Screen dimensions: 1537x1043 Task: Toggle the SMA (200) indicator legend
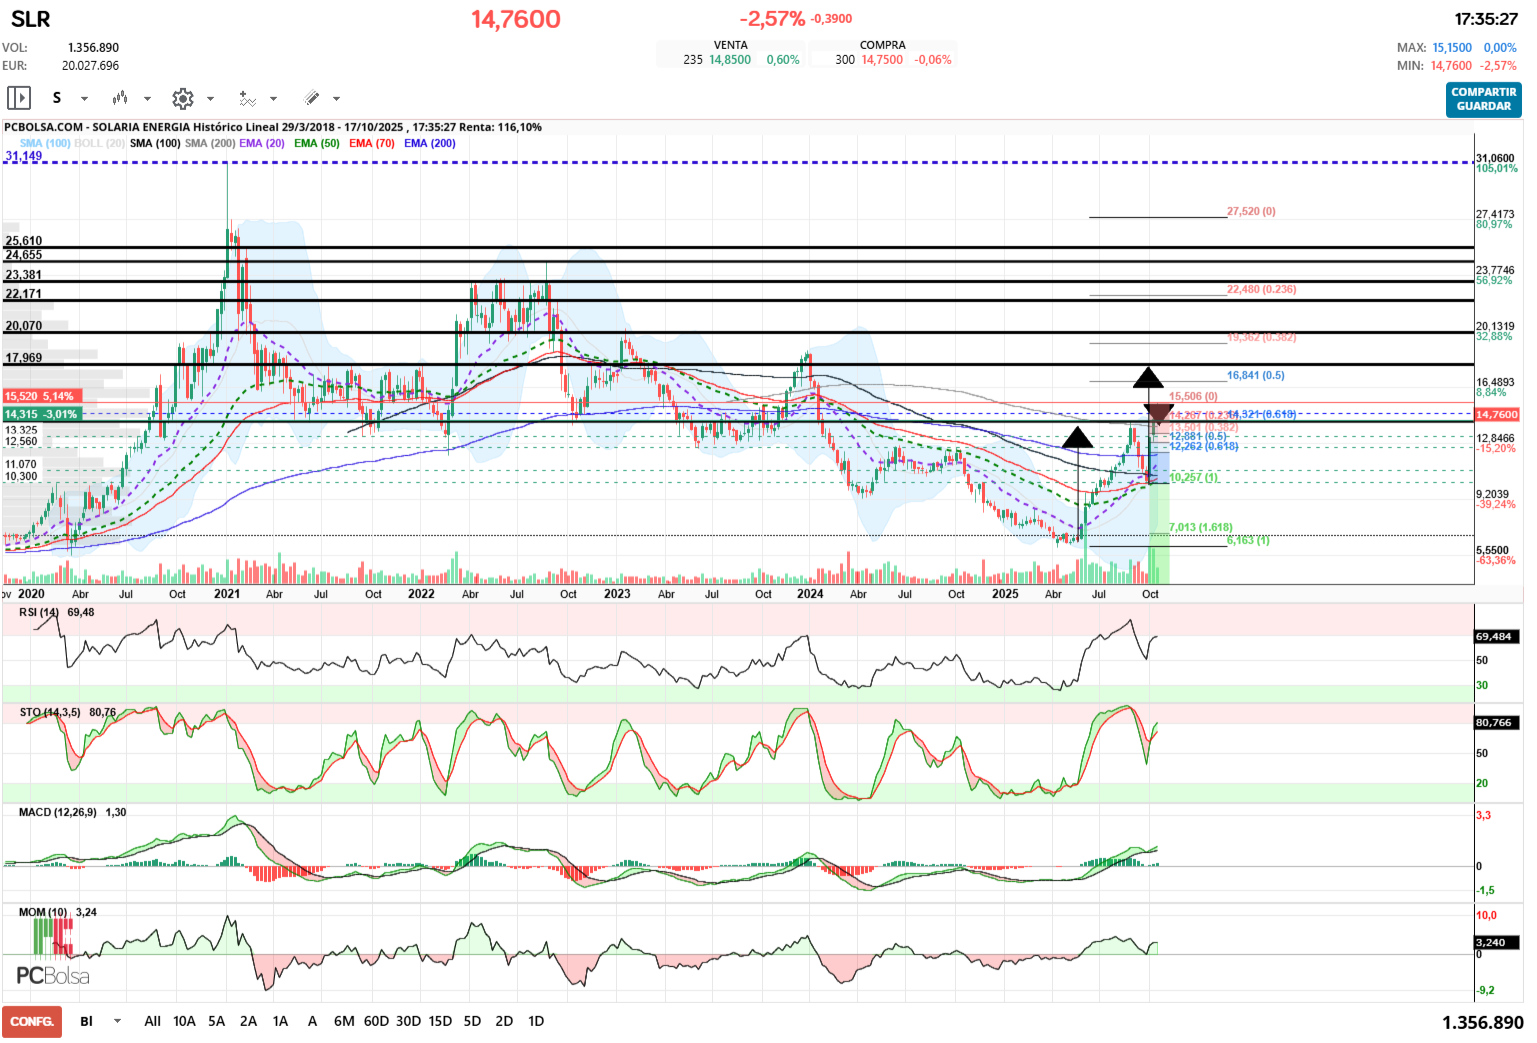[x=210, y=143]
